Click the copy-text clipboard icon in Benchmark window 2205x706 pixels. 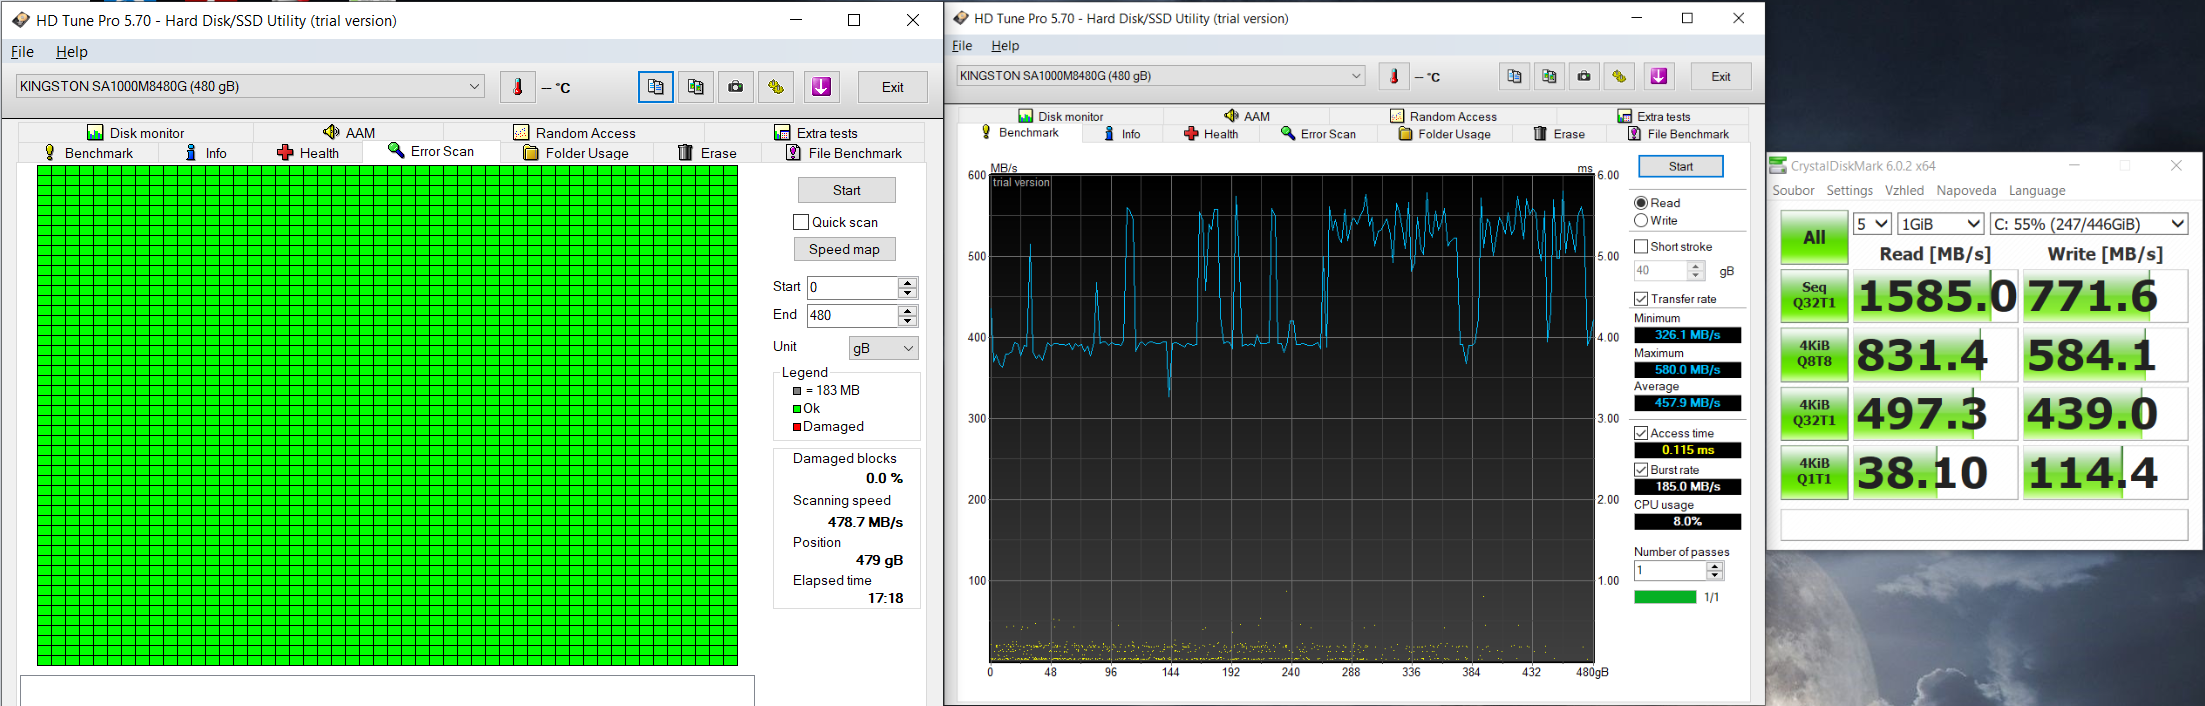(x=1514, y=76)
